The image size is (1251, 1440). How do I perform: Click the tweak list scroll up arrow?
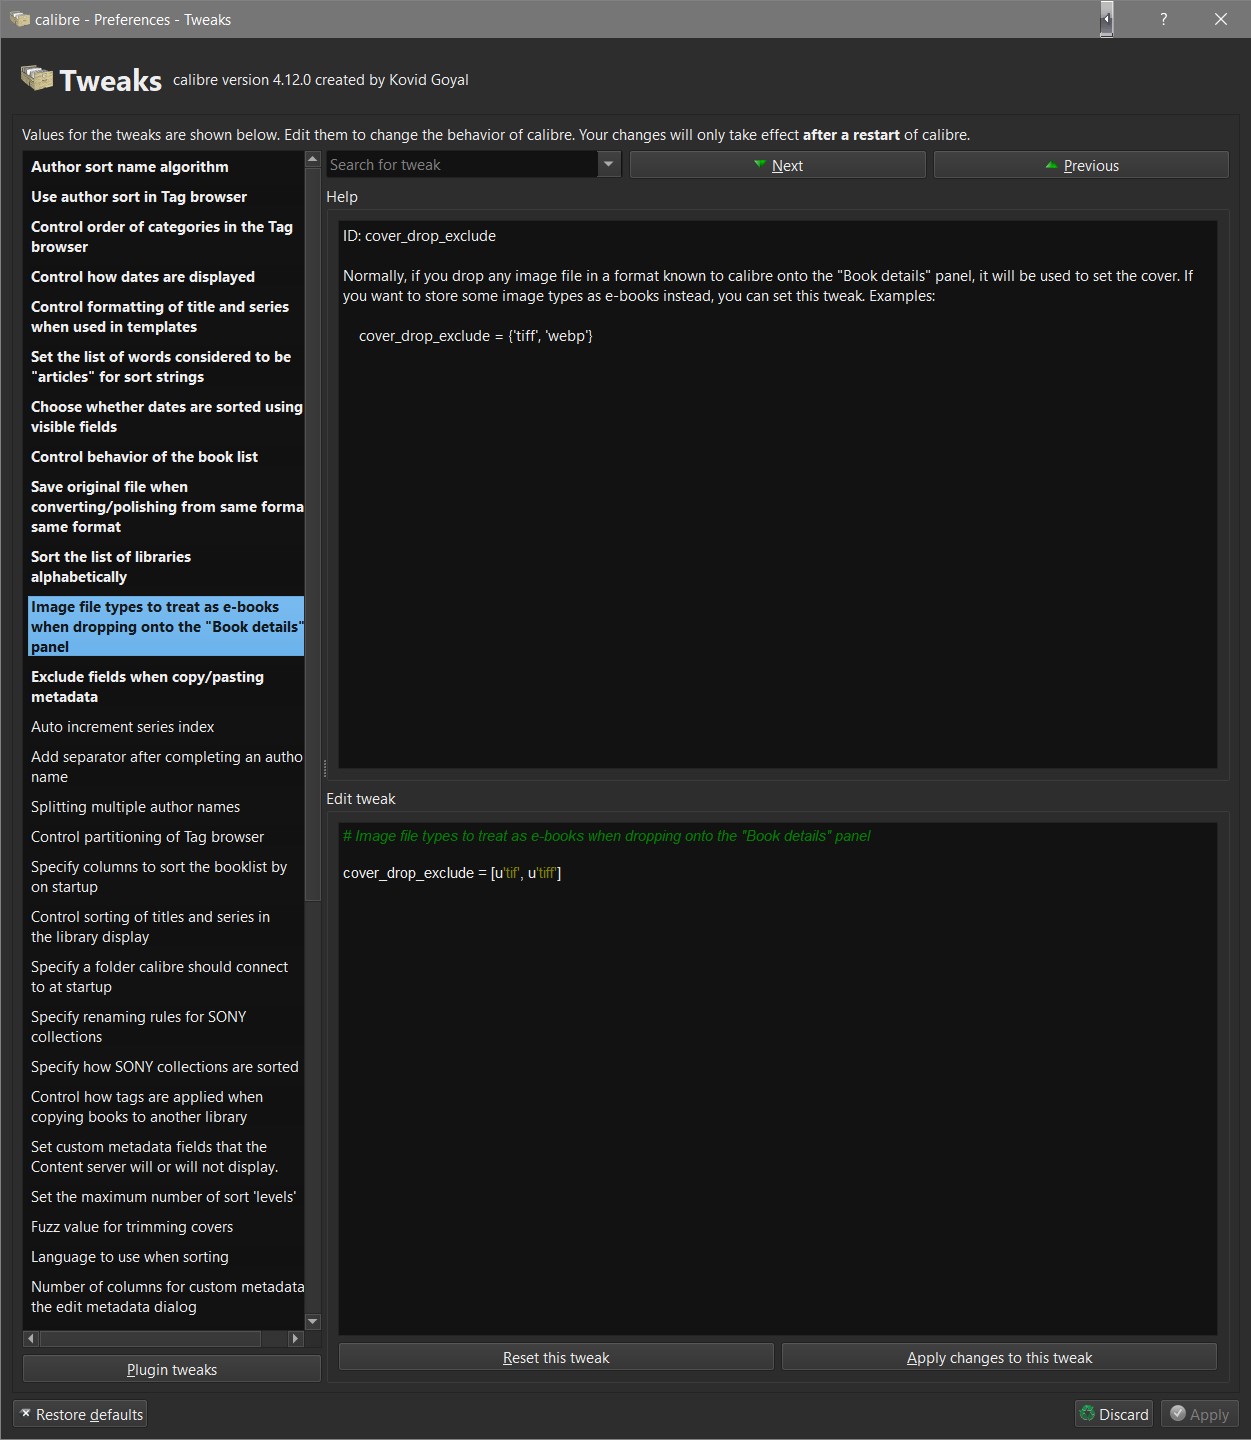coord(312,159)
